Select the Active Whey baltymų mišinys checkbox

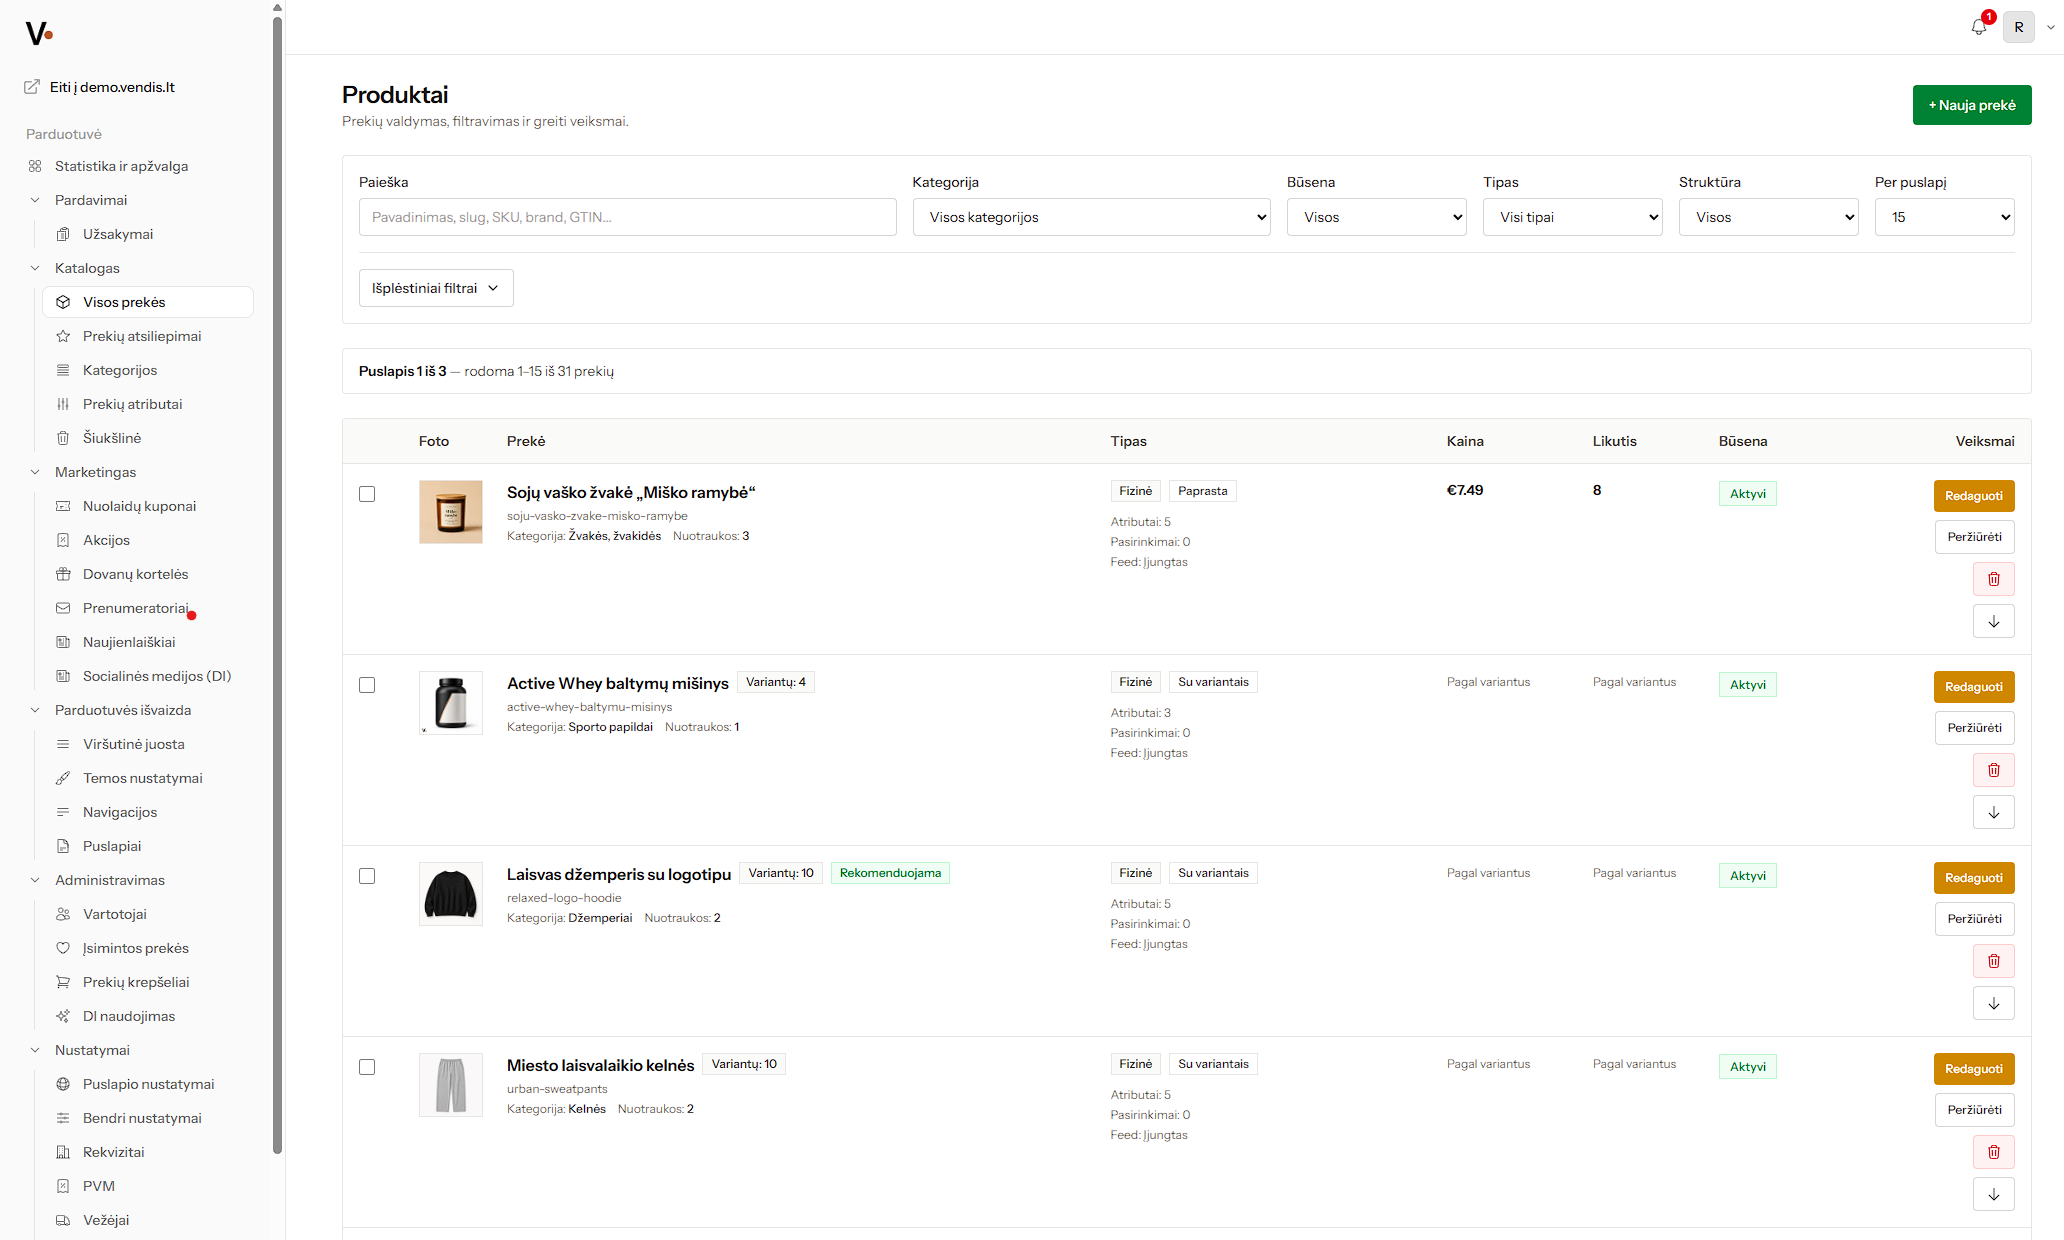(367, 685)
